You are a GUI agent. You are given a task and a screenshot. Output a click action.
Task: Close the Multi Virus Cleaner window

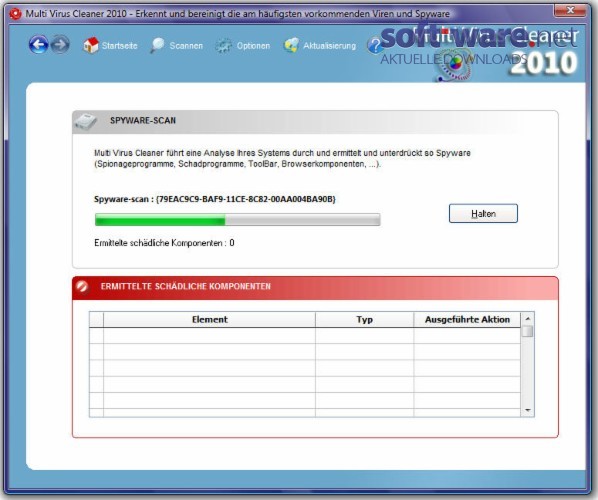(x=570, y=10)
